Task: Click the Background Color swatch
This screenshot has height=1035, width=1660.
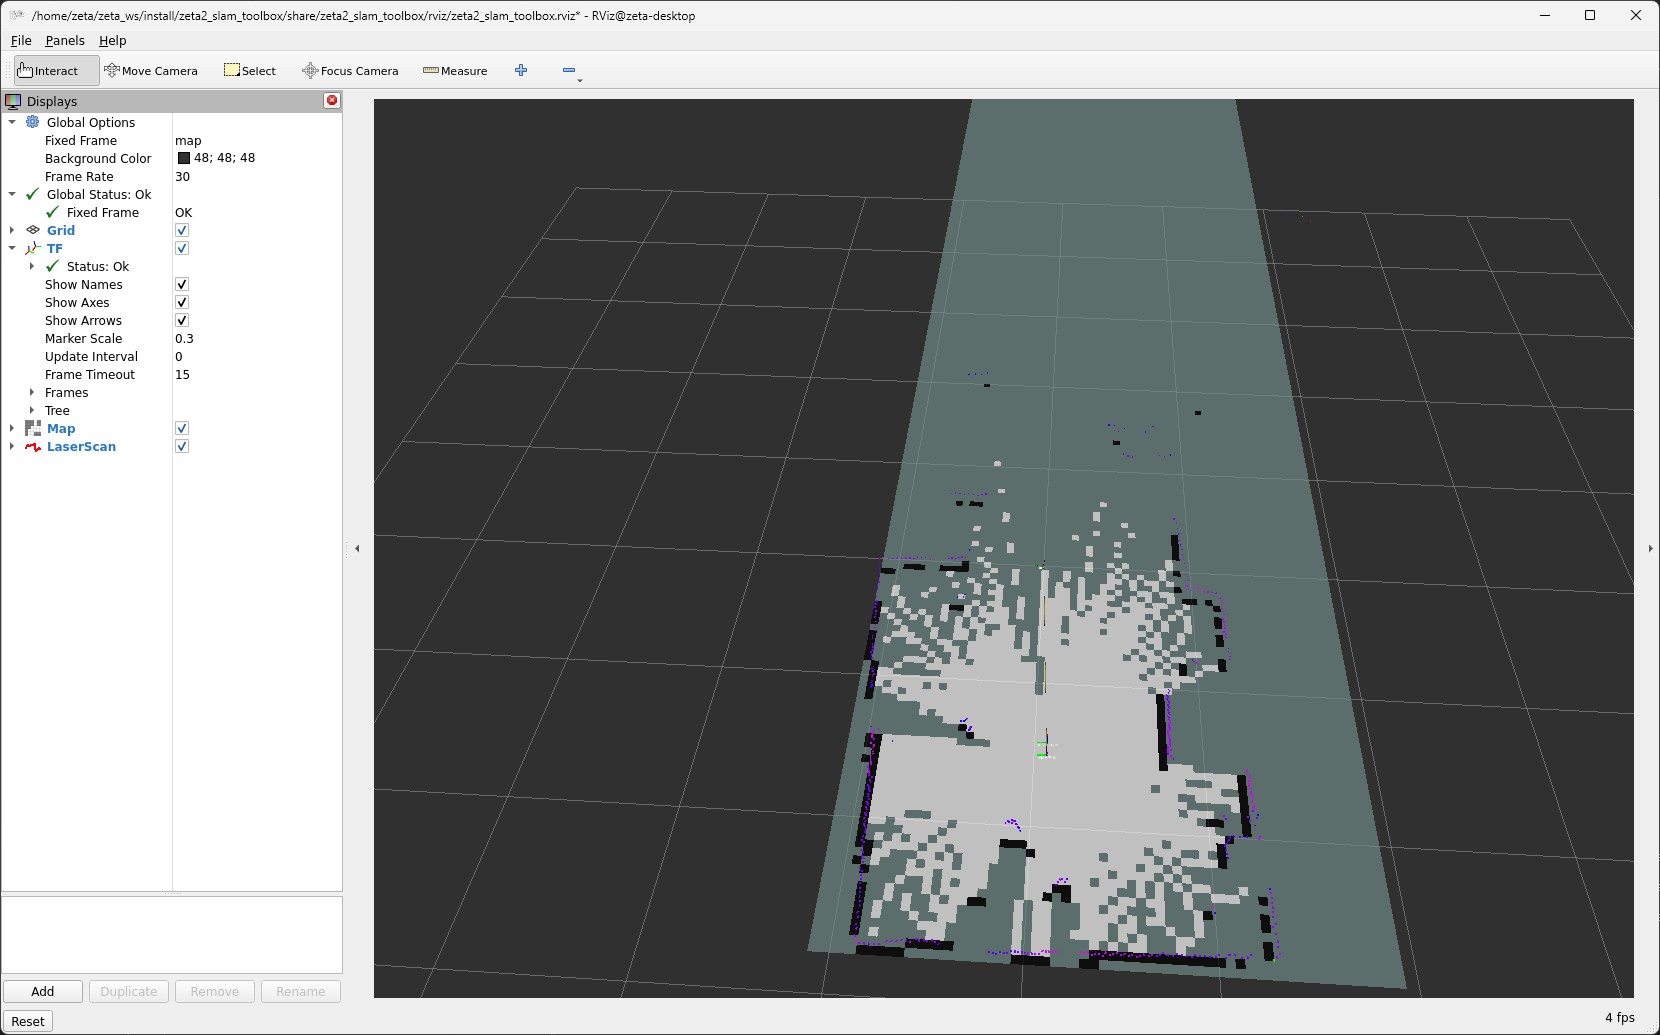Action: tap(184, 158)
